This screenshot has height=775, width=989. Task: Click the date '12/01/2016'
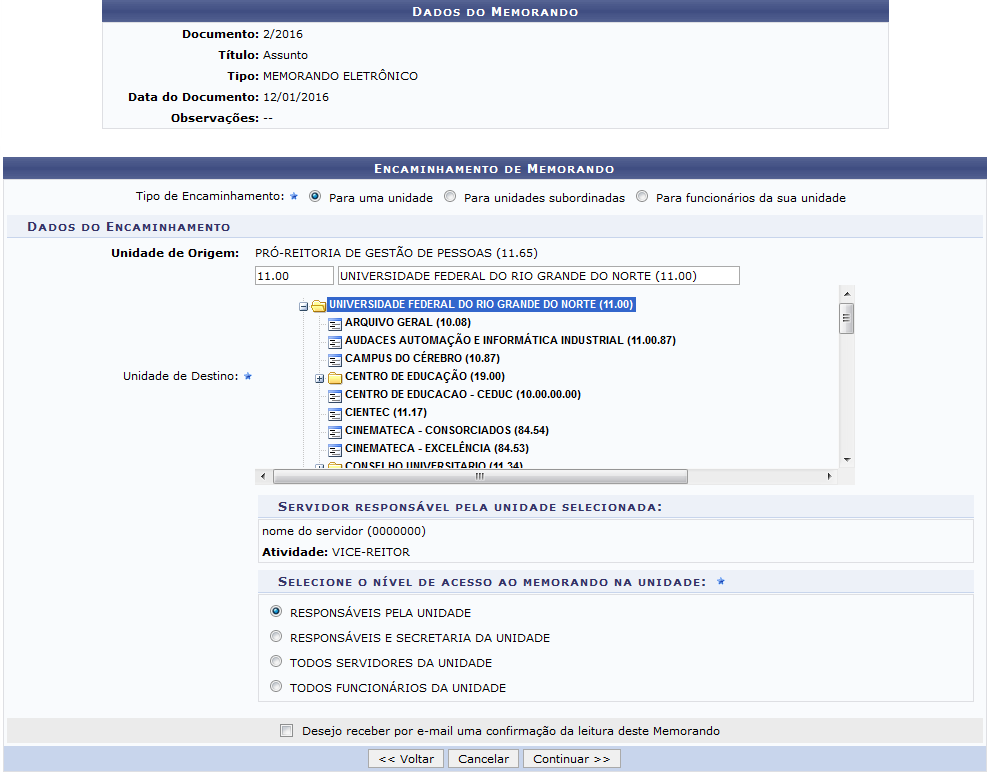coord(296,97)
